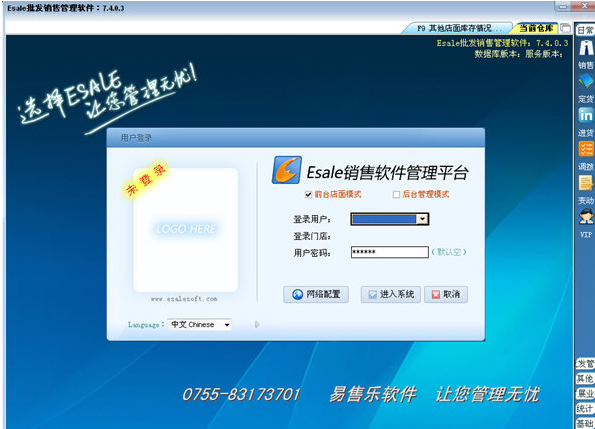This screenshot has height=429, width=595.
Task: Switch to the F9 其他店面库存情况 tab
Action: tap(458, 28)
